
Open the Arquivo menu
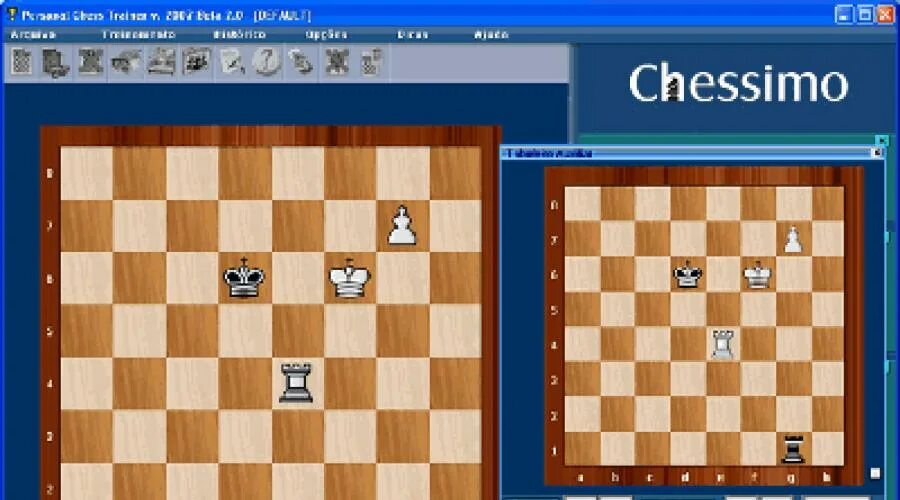(x=33, y=34)
